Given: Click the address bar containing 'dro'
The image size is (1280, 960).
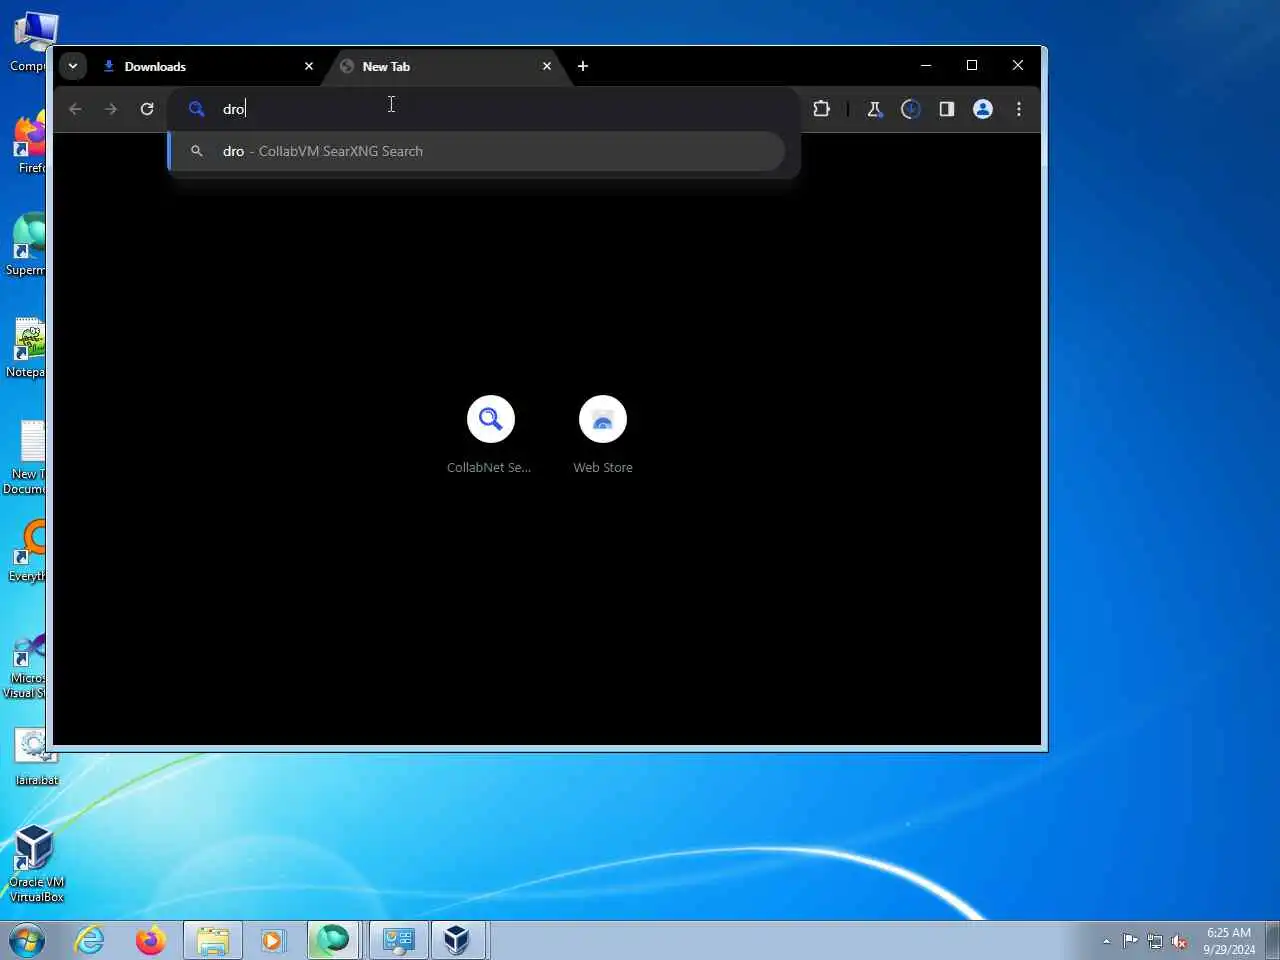Looking at the screenshot, I should coord(484,109).
